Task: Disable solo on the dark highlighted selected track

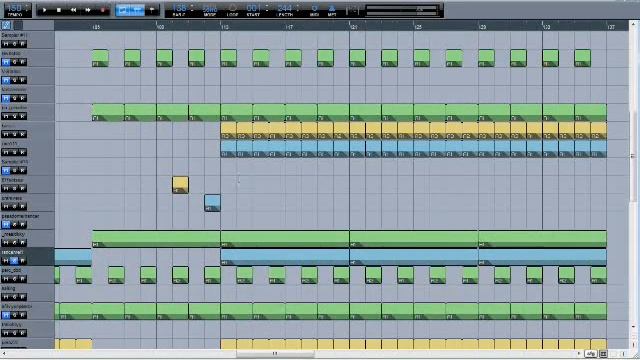Action: coord(14,260)
